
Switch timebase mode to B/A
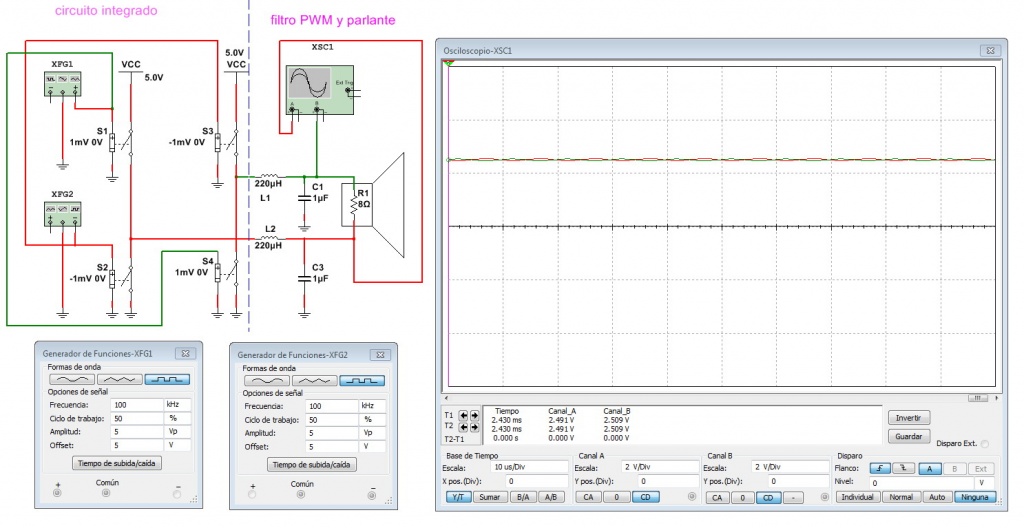point(522,497)
